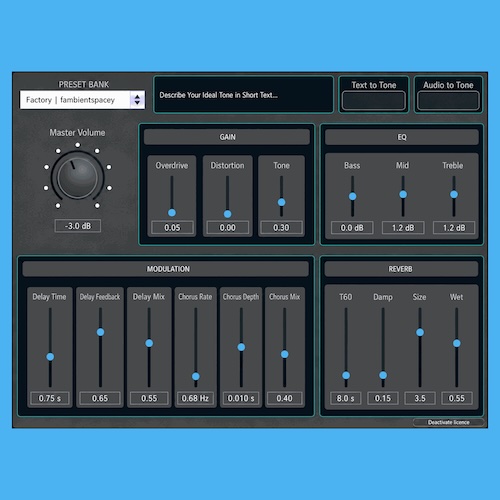Click the EQ section header
The image size is (500, 500).
[x=402, y=137]
